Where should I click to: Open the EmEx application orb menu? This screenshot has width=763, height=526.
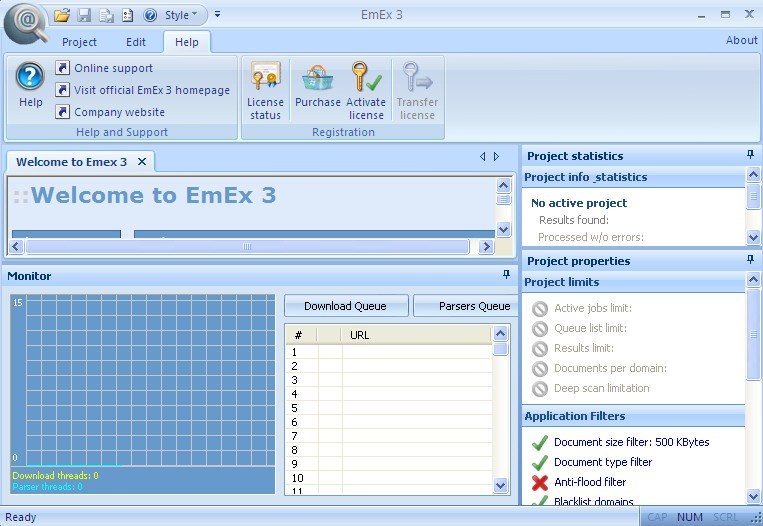click(x=26, y=23)
